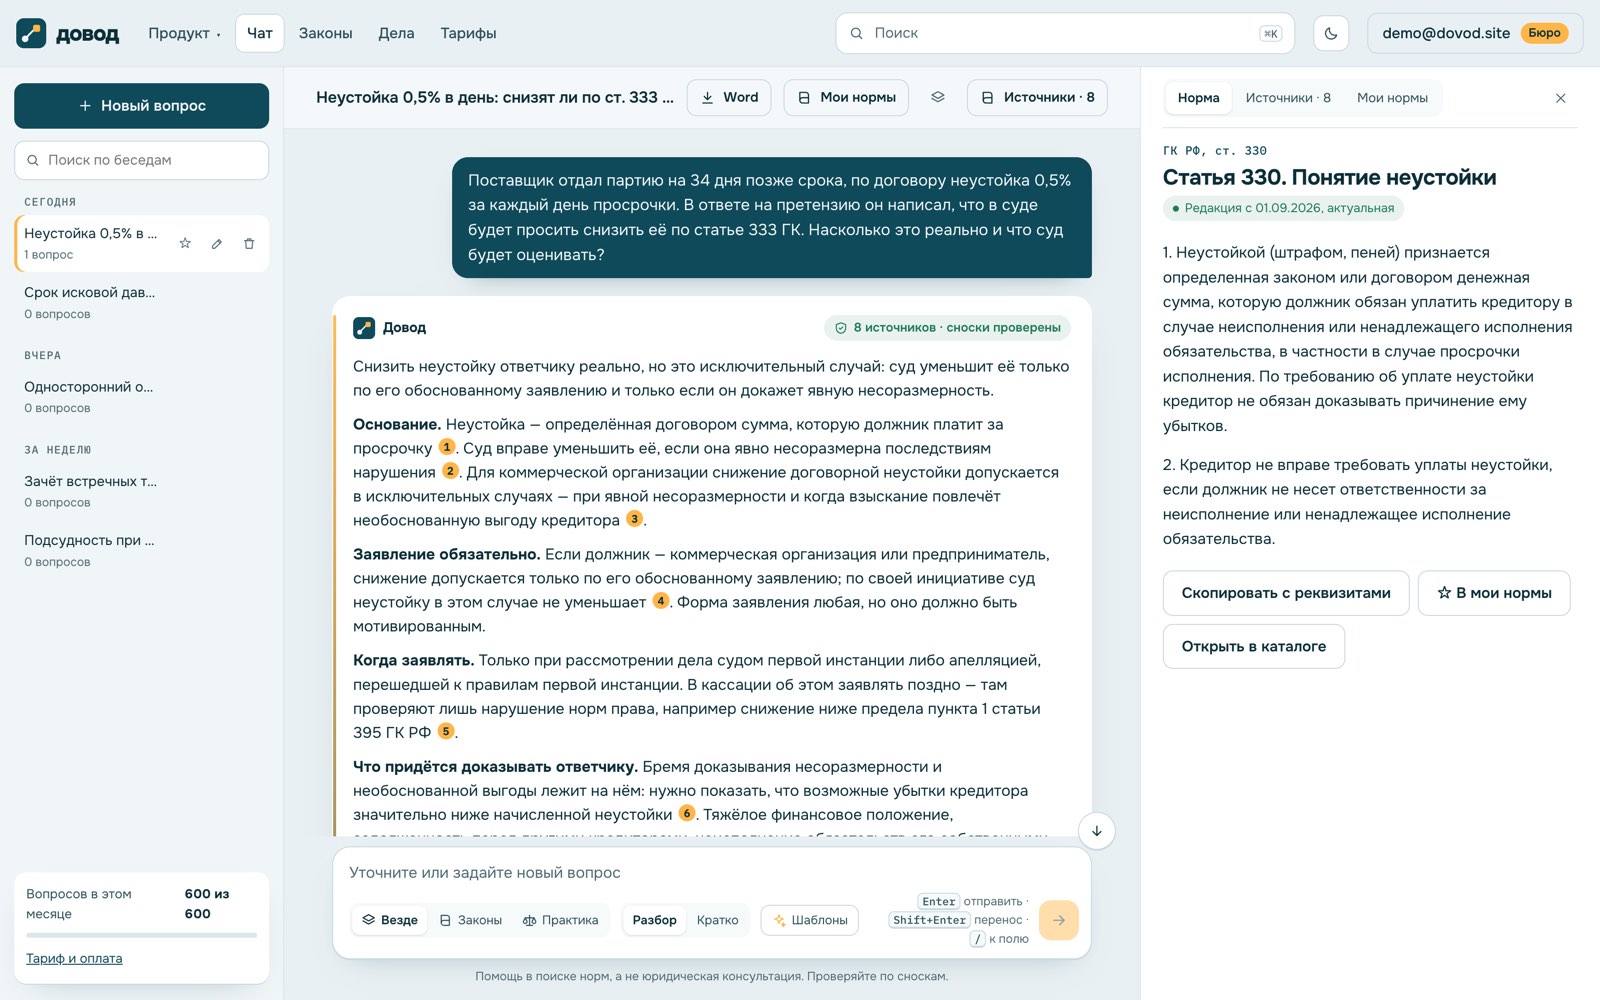The width and height of the screenshot is (1600, 1000).
Task: Open footnote 4 citation marker
Action: 661,601
